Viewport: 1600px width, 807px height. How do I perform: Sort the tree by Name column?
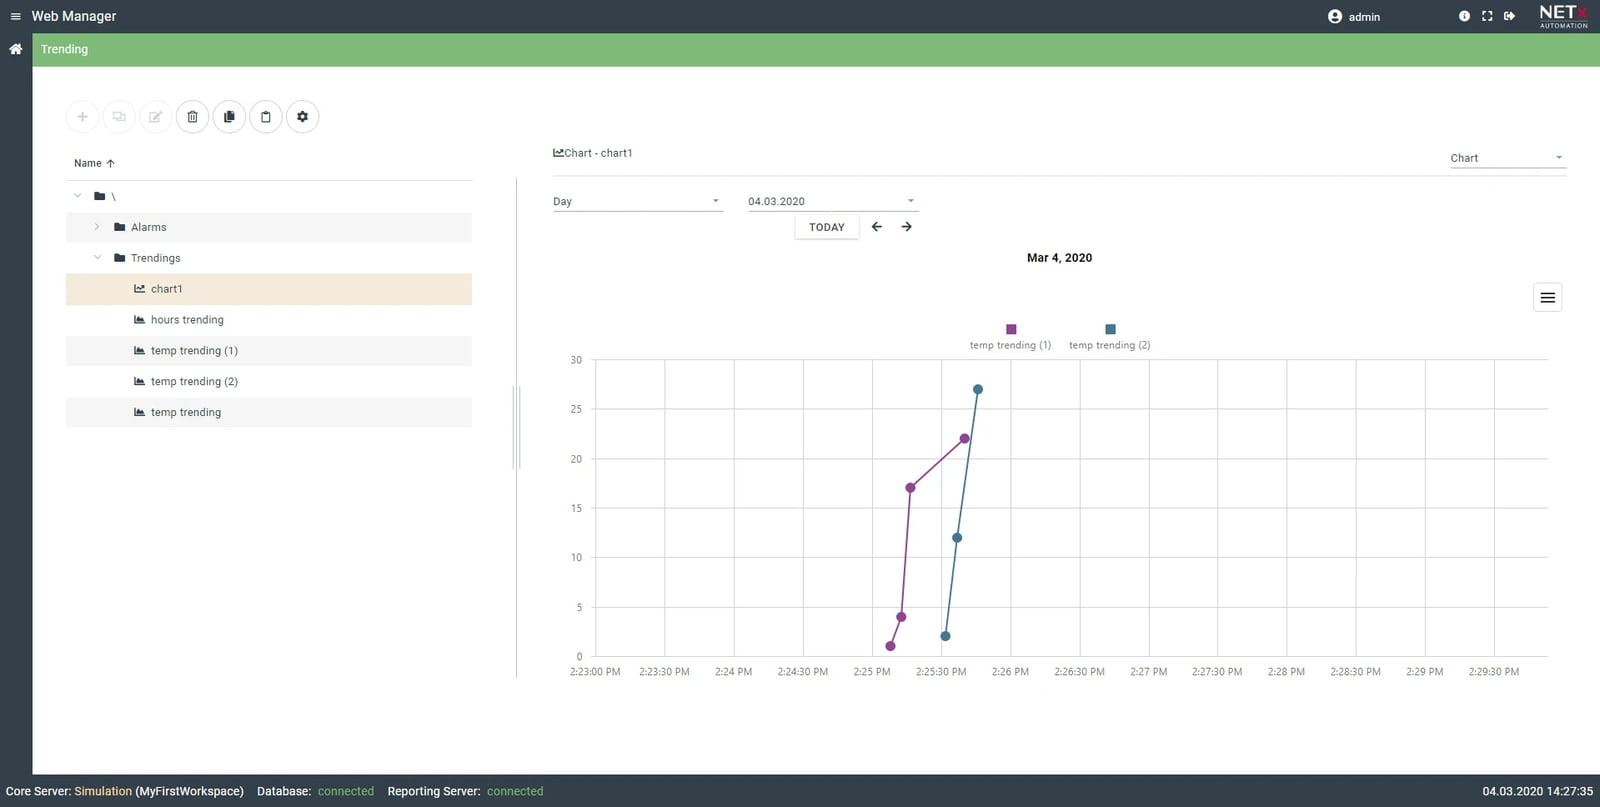click(94, 163)
